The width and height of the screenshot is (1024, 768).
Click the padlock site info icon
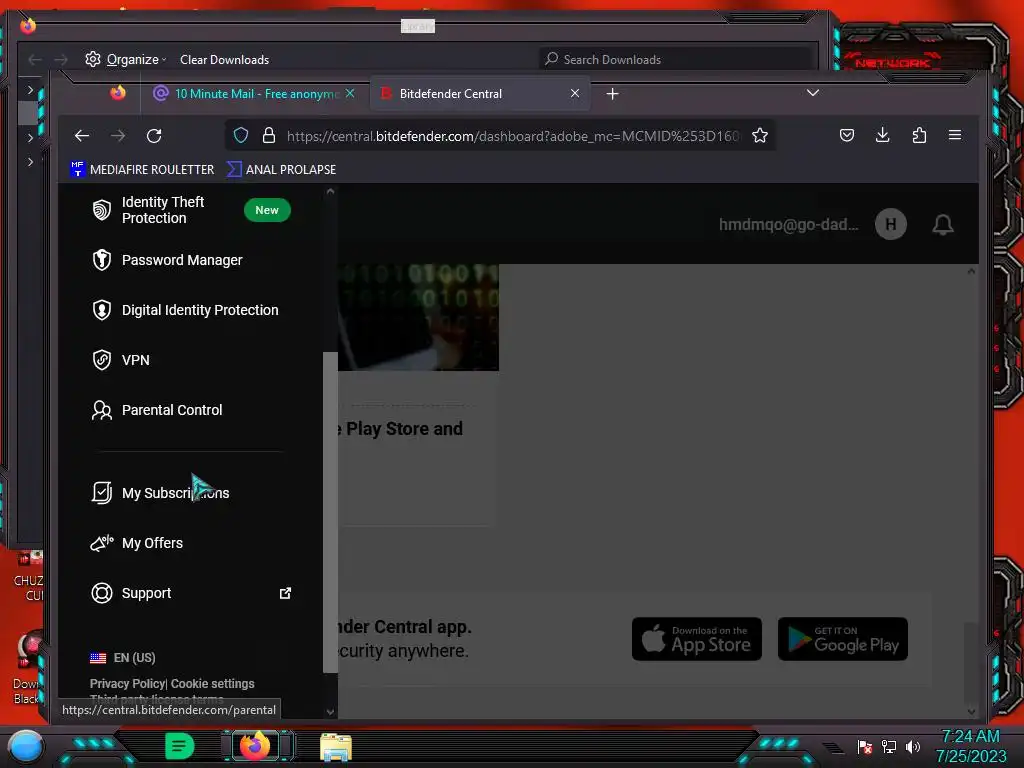pyautogui.click(x=268, y=135)
